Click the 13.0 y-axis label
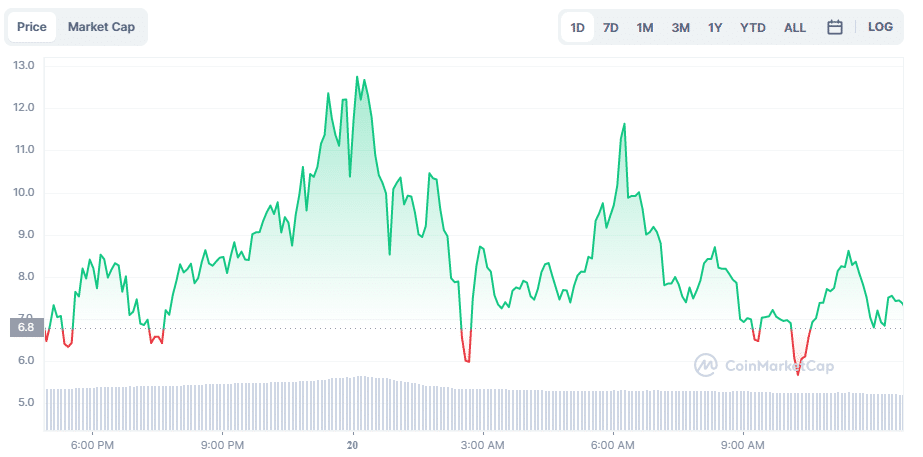 click(x=24, y=65)
